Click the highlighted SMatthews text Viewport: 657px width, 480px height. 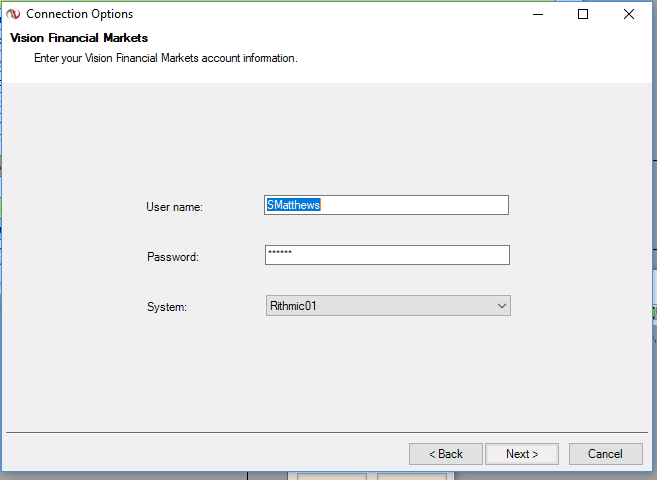293,205
